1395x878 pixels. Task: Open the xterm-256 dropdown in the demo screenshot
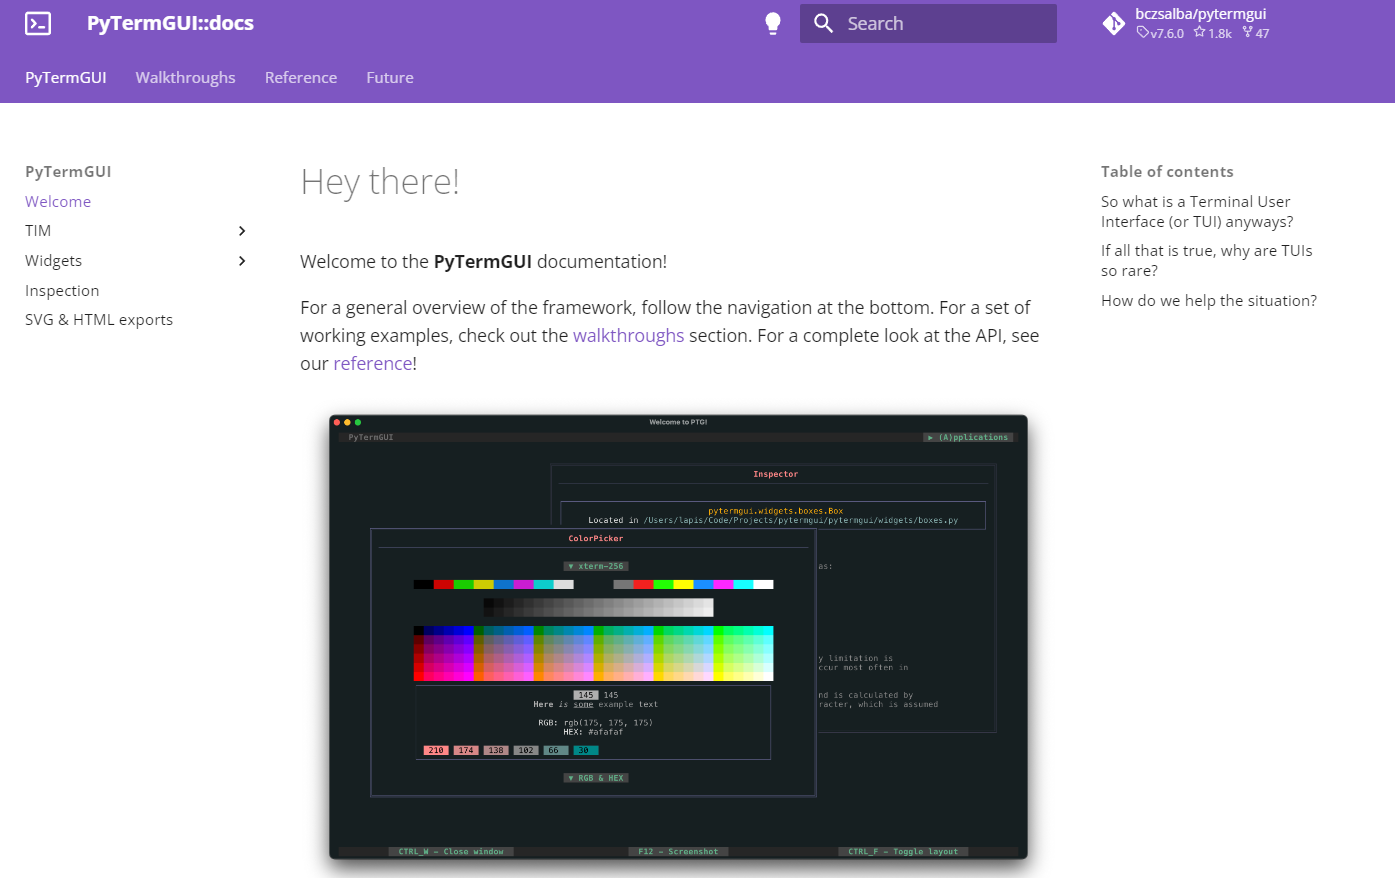[x=595, y=565]
